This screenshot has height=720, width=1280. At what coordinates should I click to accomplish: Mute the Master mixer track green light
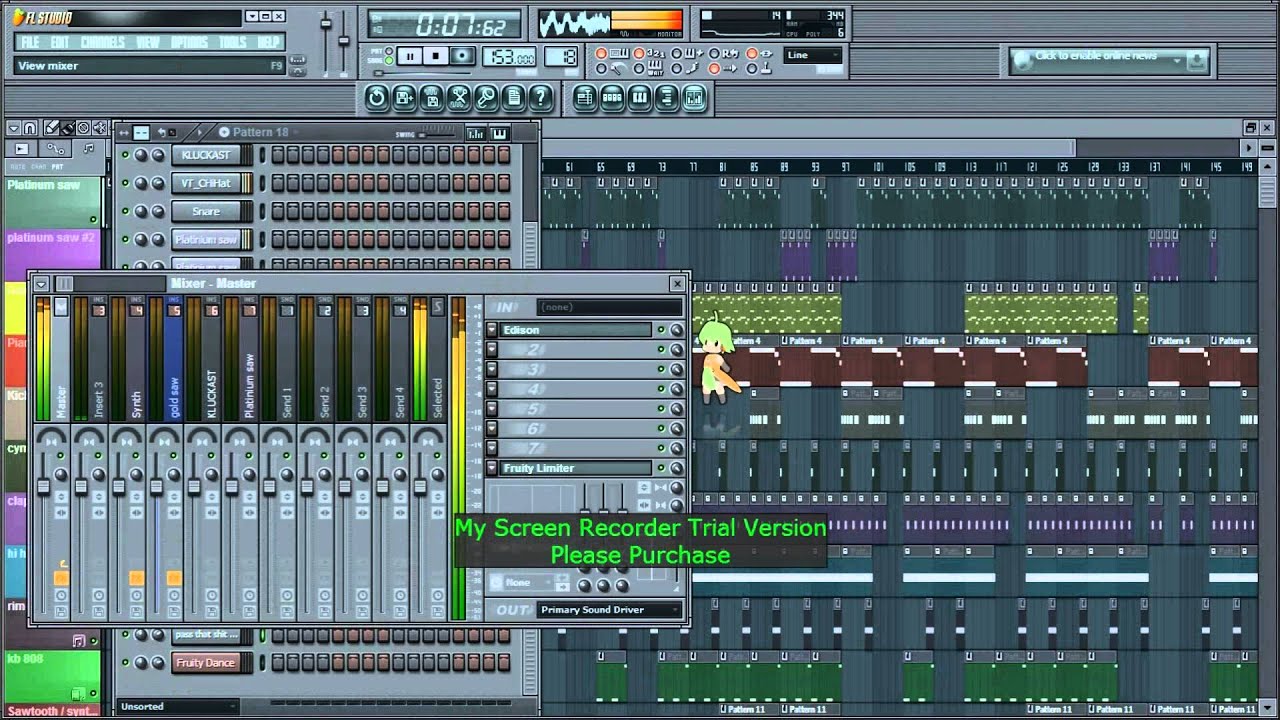60,455
